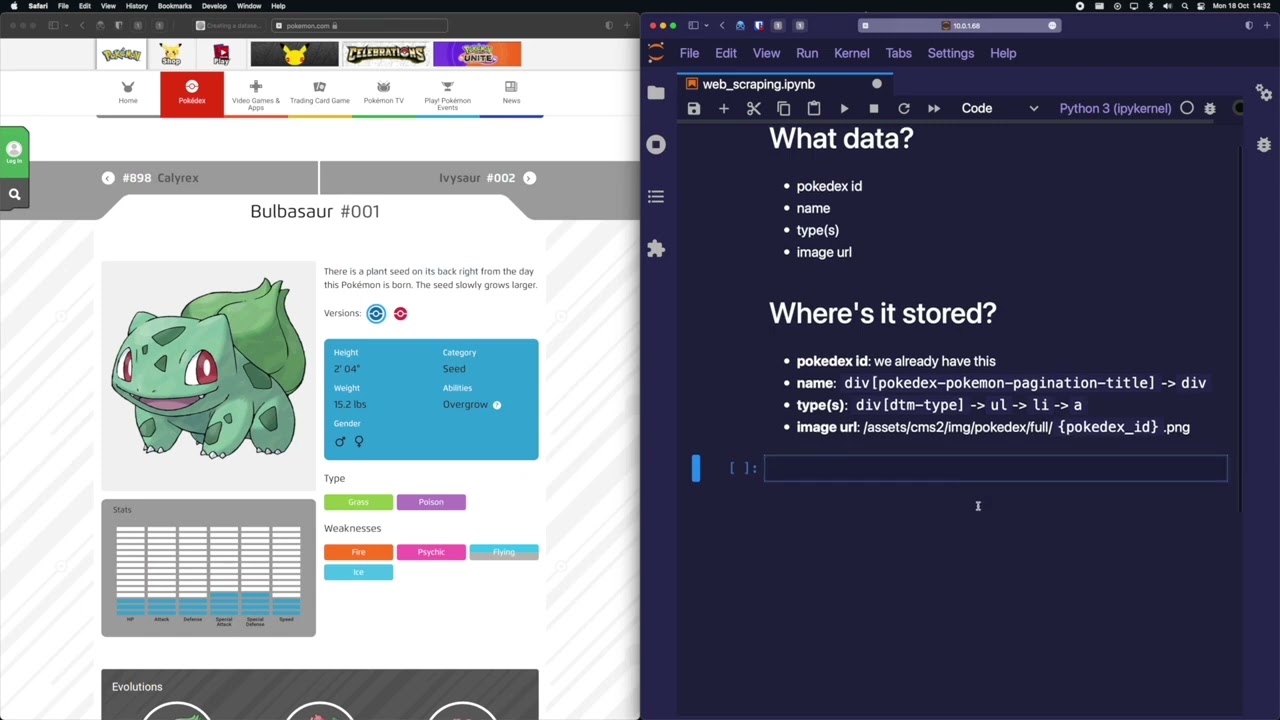1280x720 pixels.
Task: Click the Fire weakness button
Action: point(358,552)
